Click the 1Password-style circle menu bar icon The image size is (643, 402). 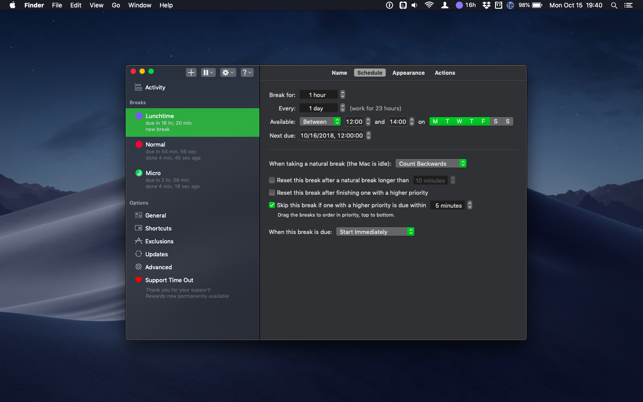pos(390,5)
